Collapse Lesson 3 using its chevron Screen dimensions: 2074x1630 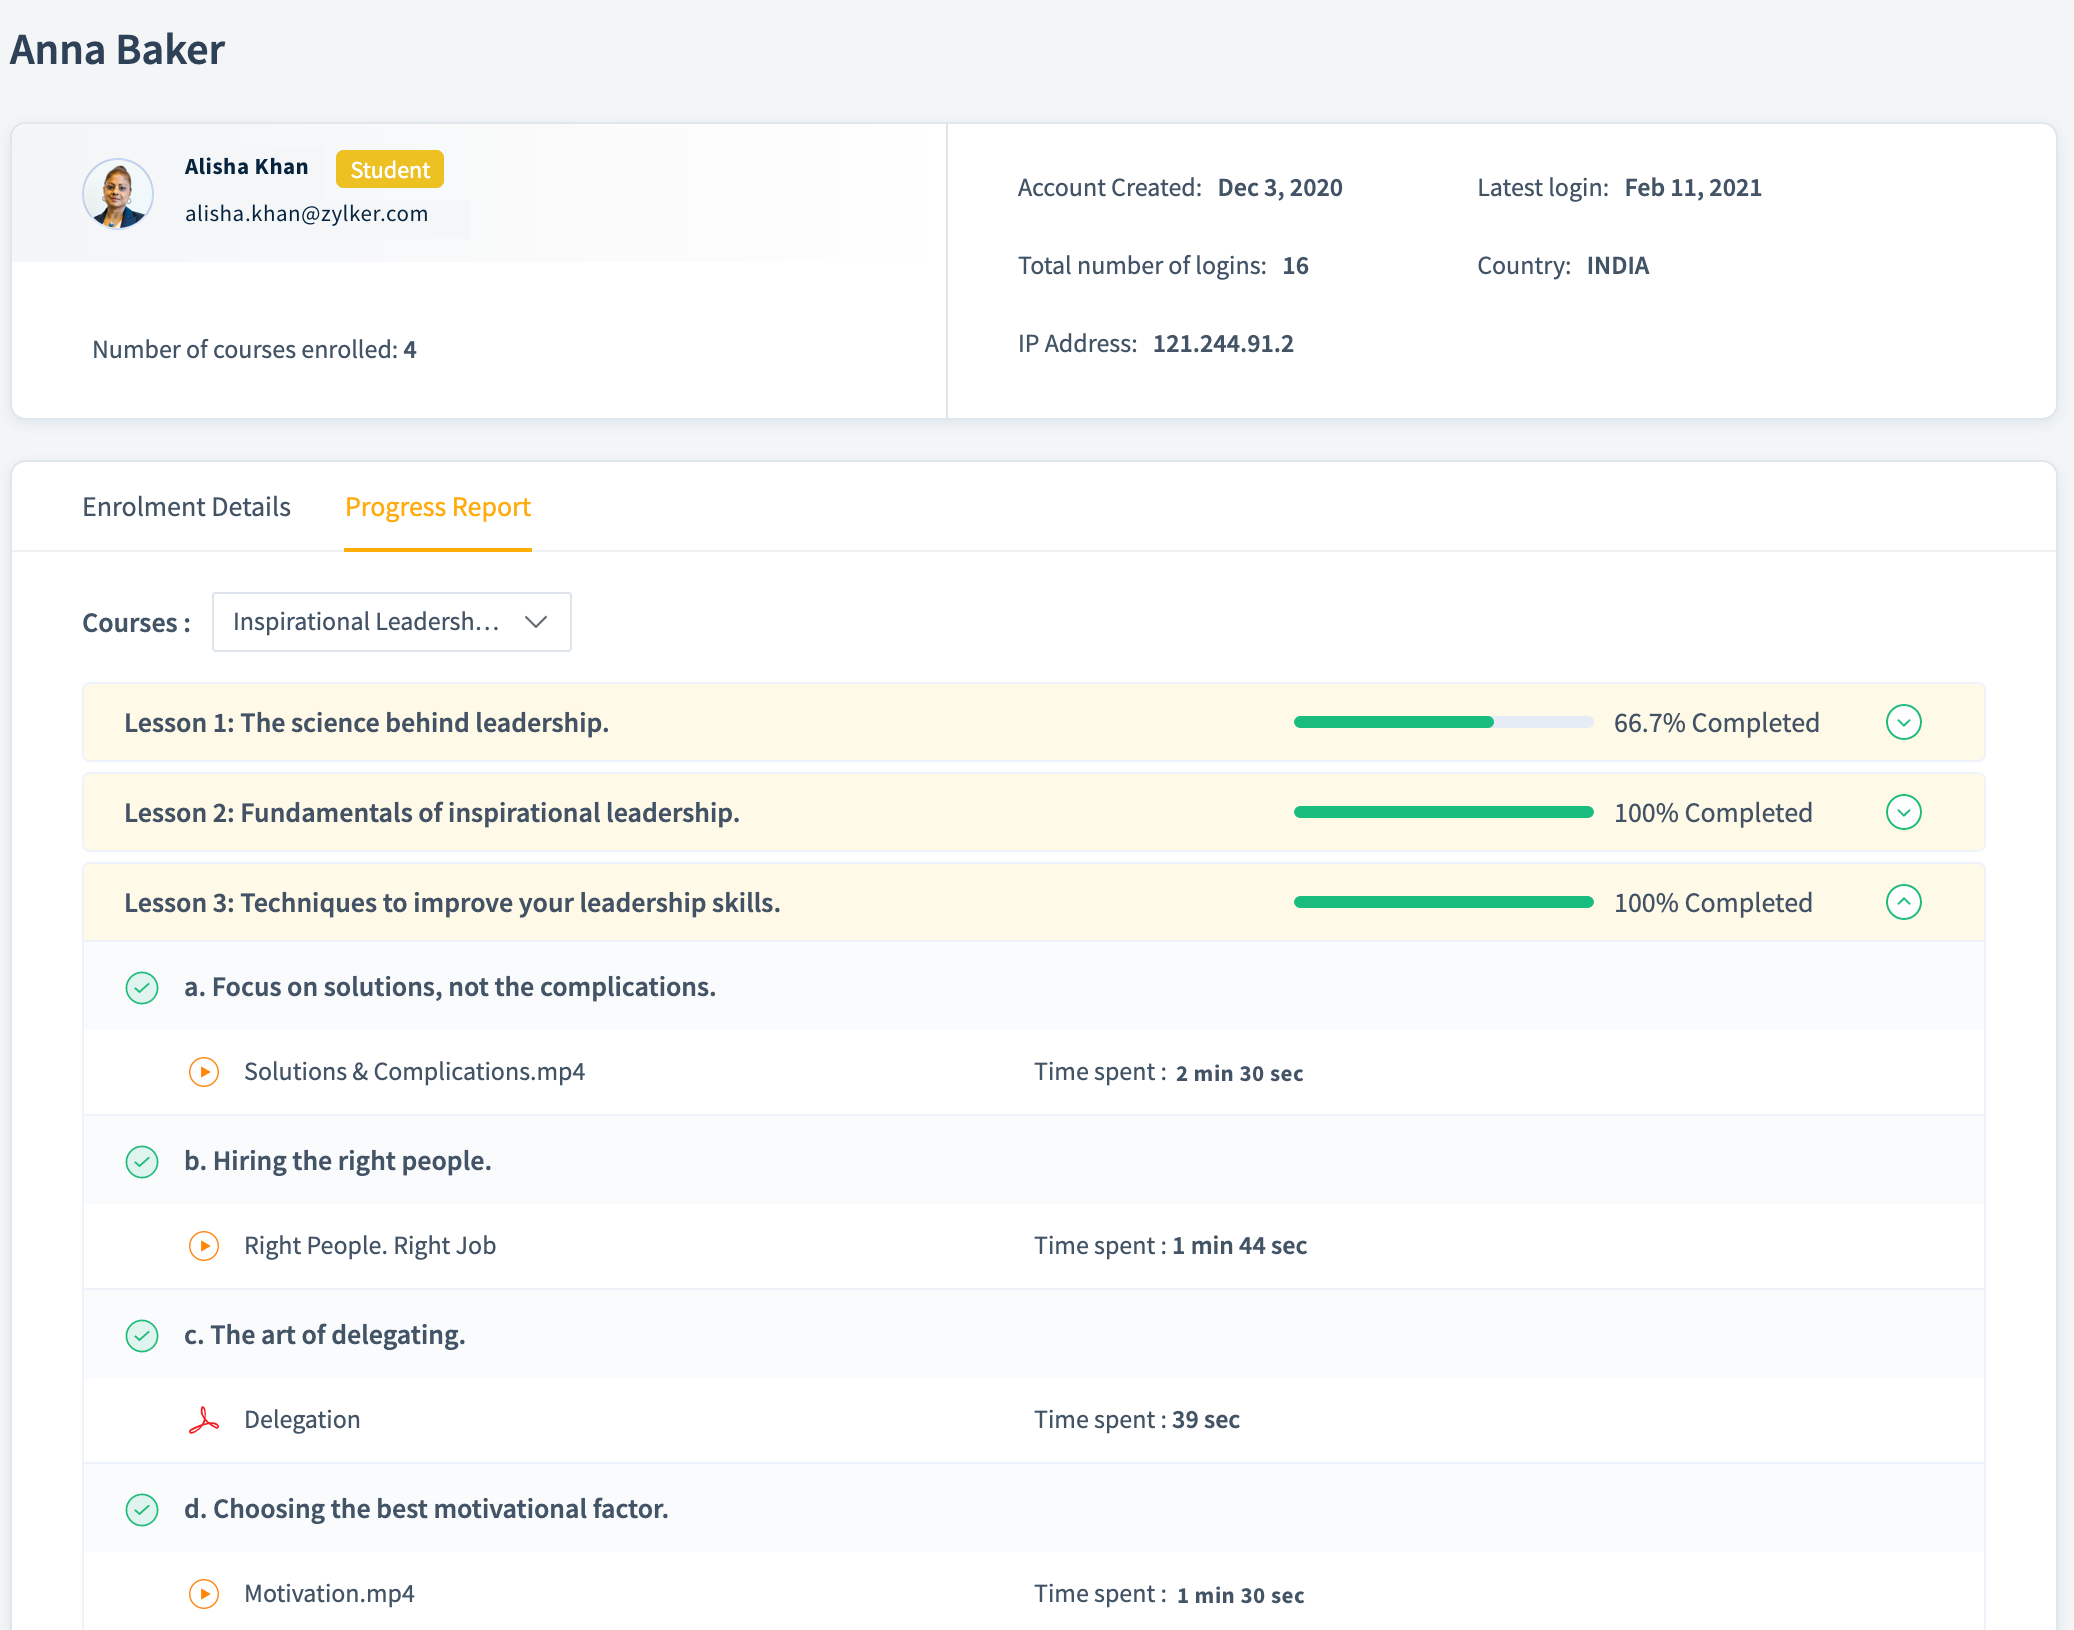coord(1903,902)
